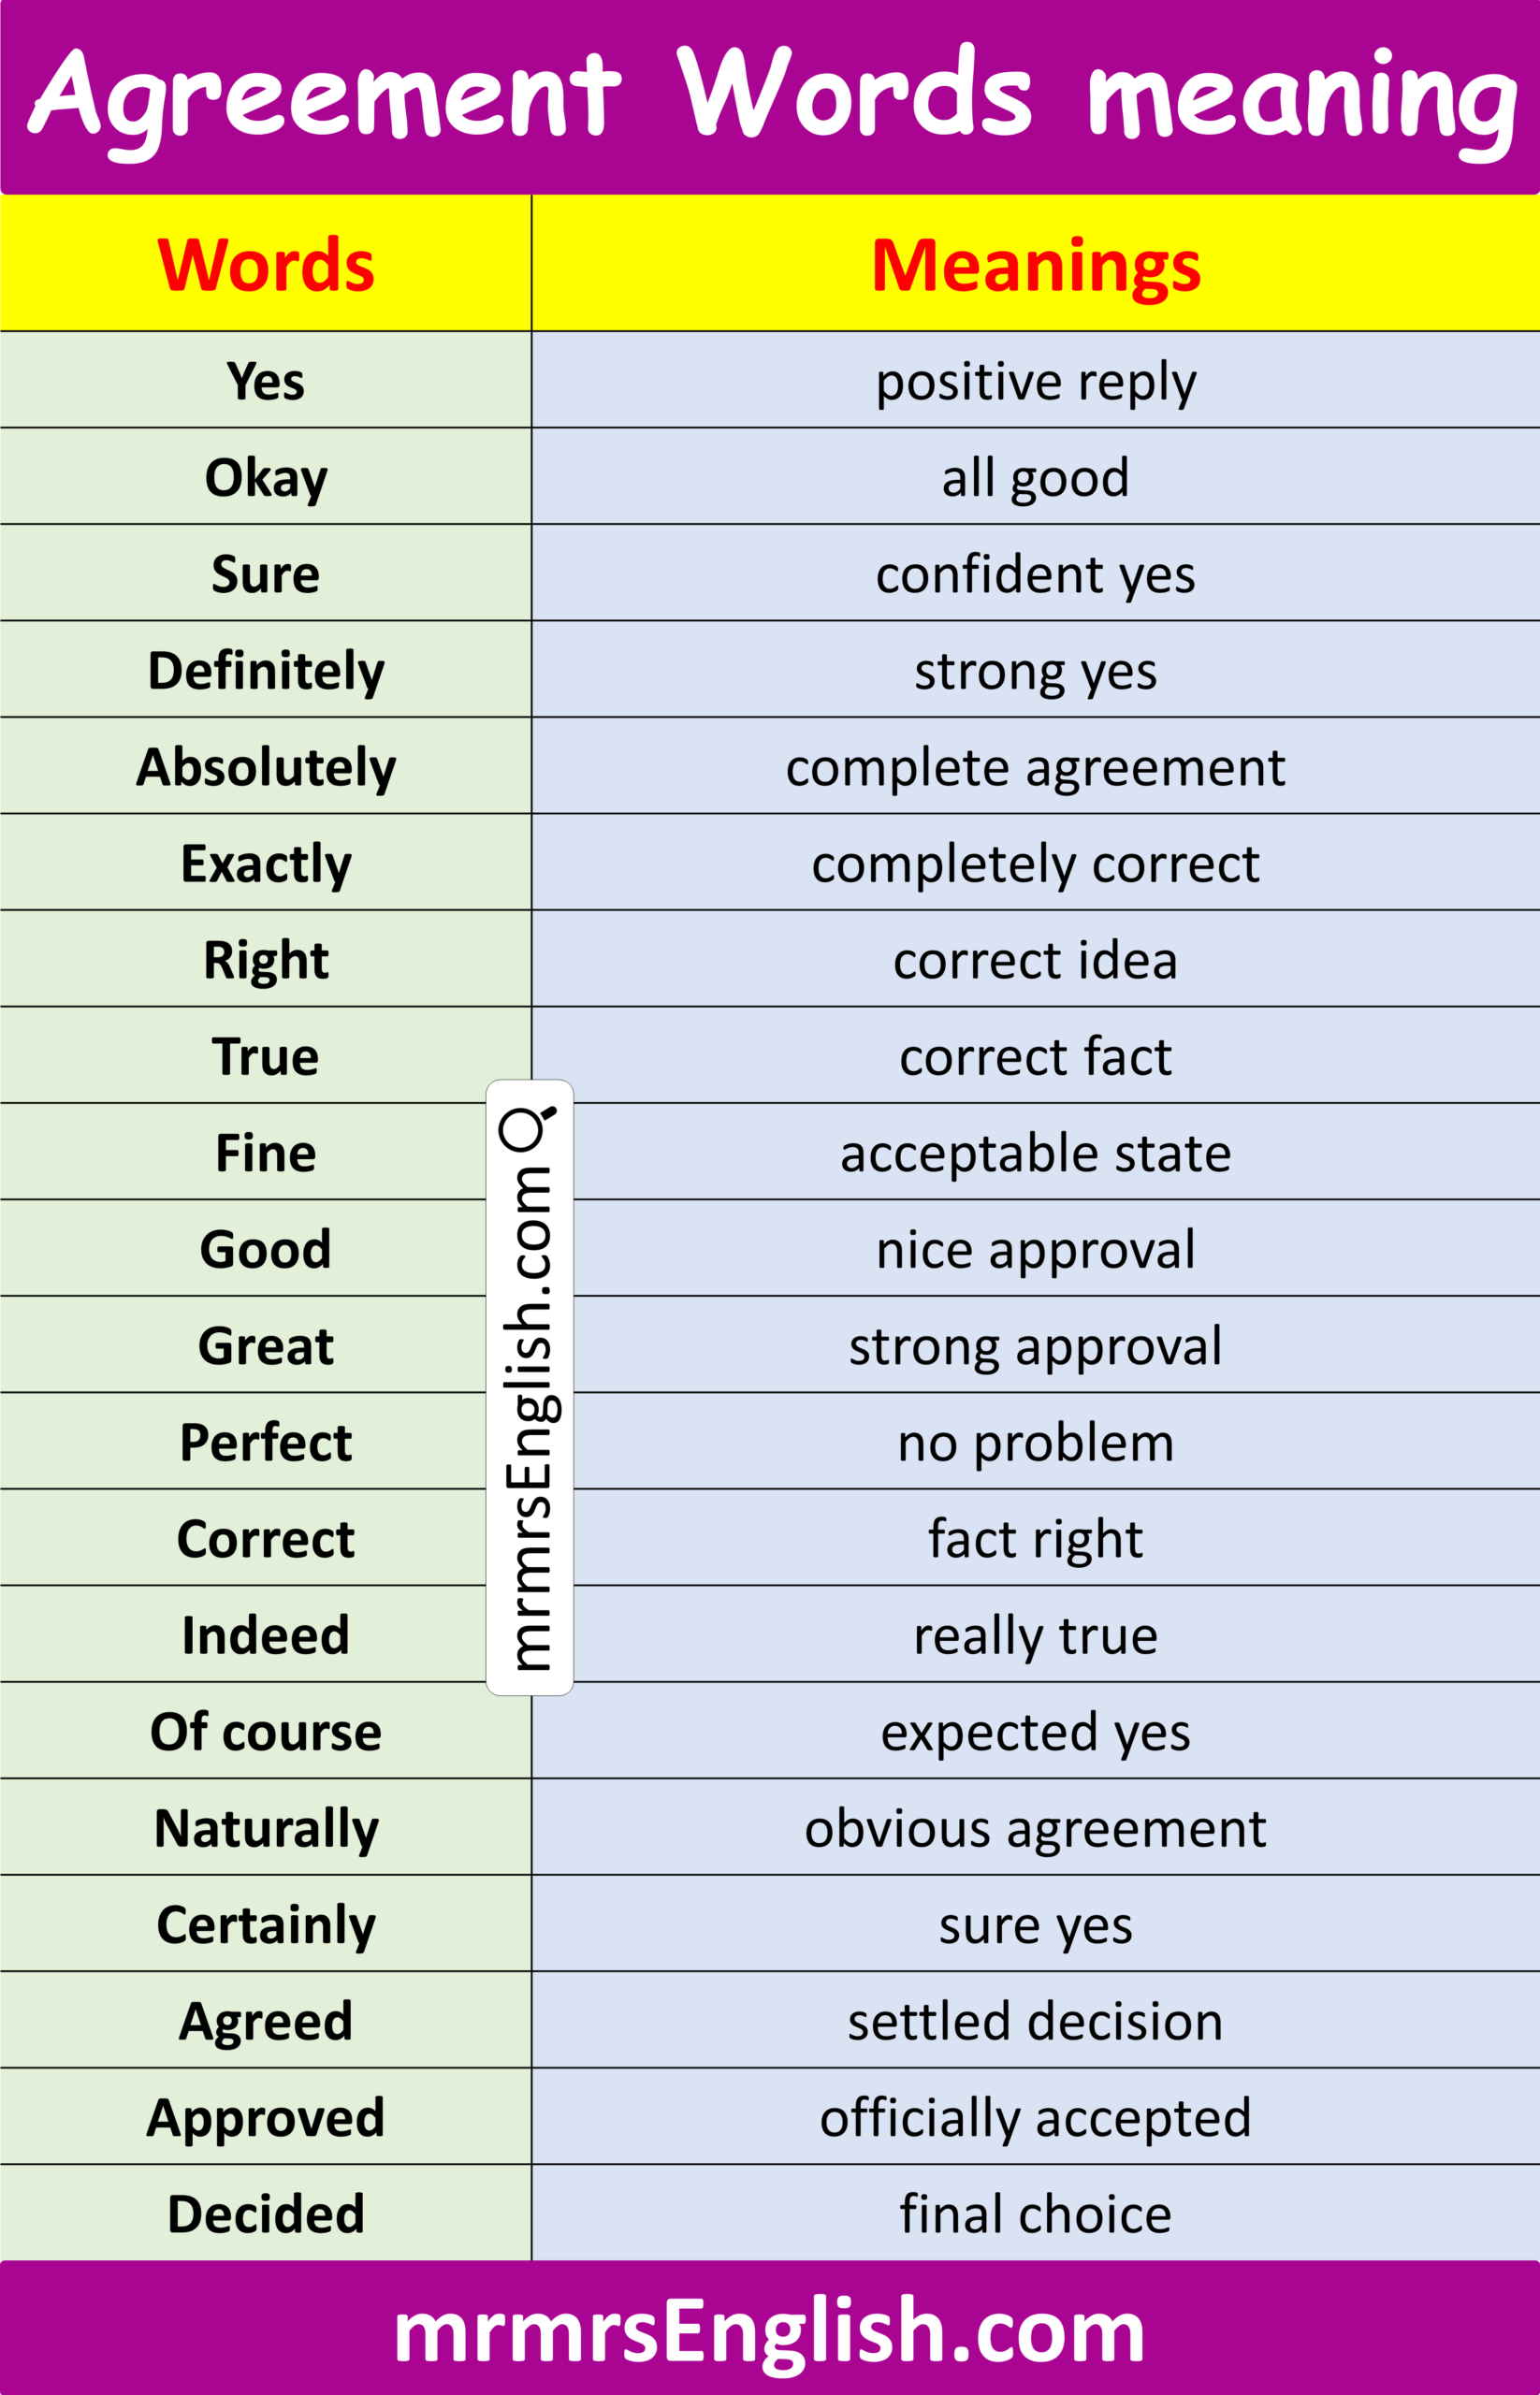Click the magnifying glass icon in watermark

(x=526, y=1128)
